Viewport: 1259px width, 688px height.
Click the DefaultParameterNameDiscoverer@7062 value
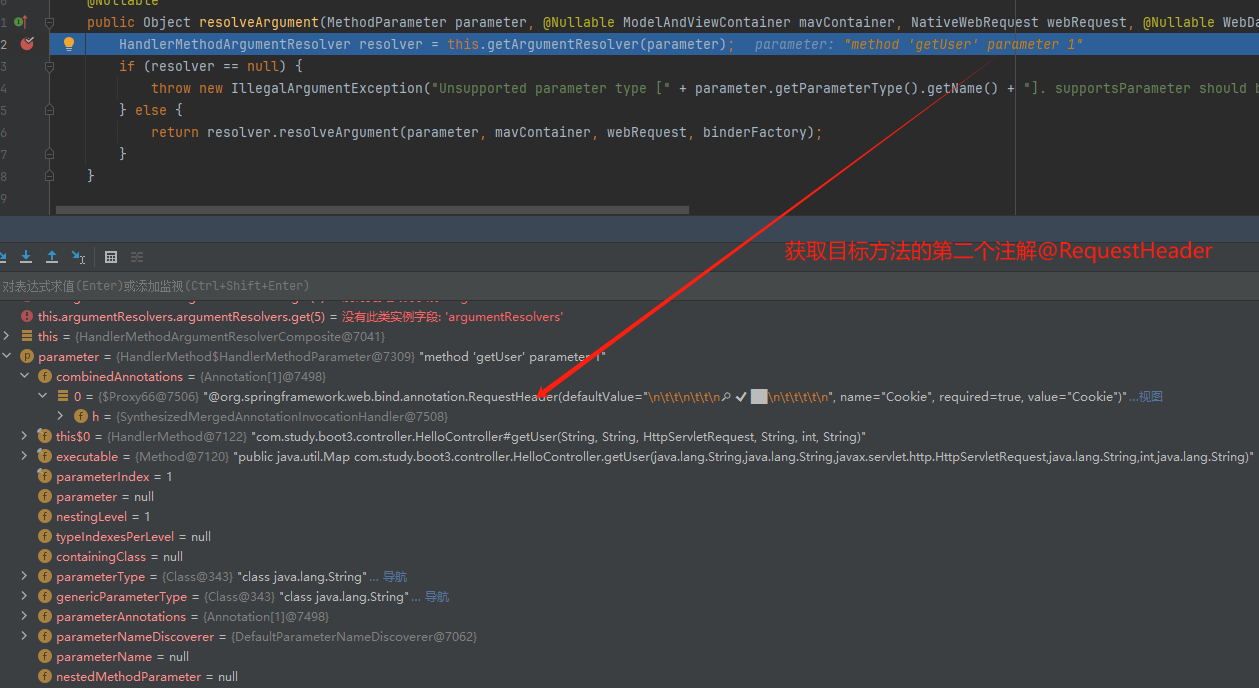354,637
